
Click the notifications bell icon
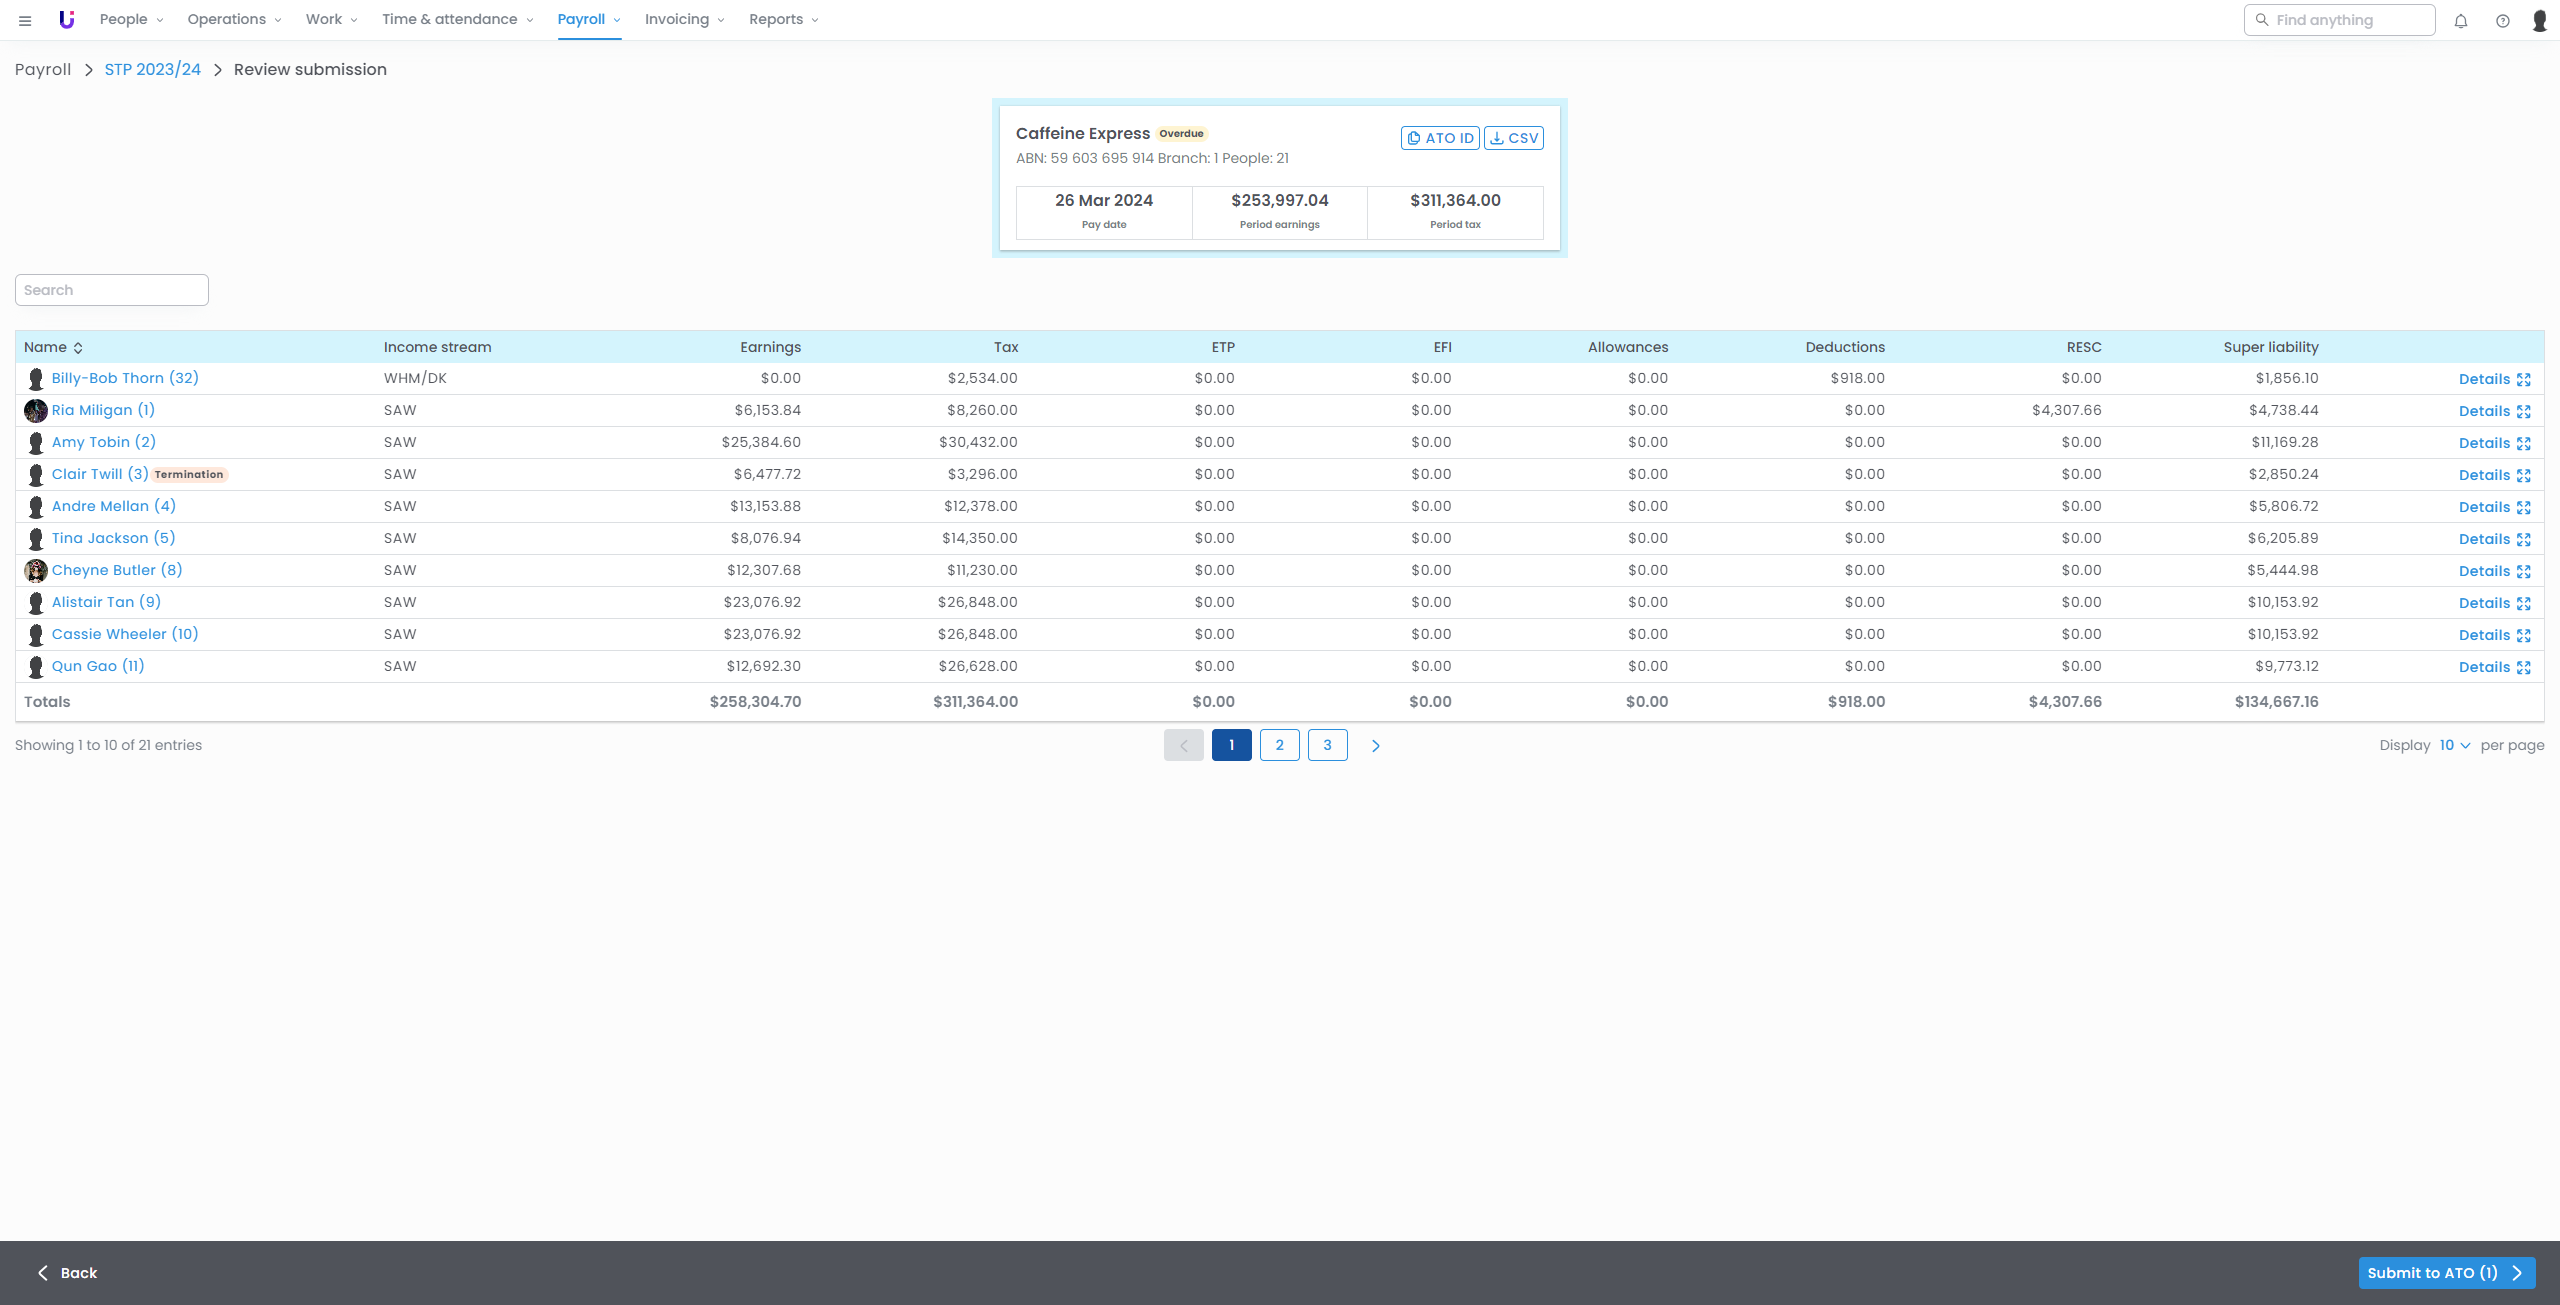(2461, 20)
